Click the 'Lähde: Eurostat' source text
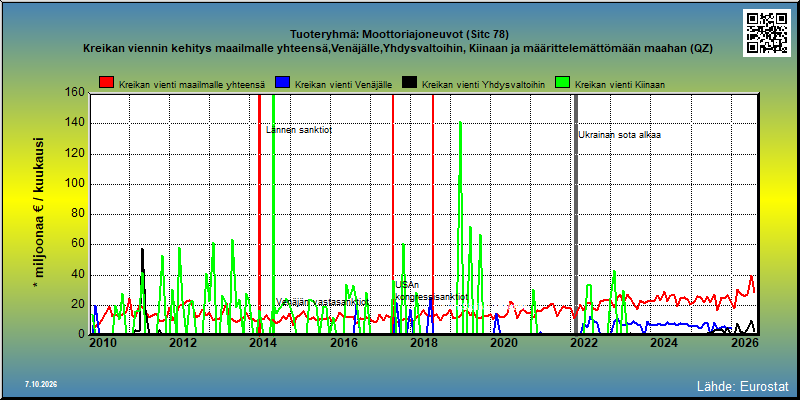Image resolution: width=800 pixels, height=400 pixels. pos(743,386)
